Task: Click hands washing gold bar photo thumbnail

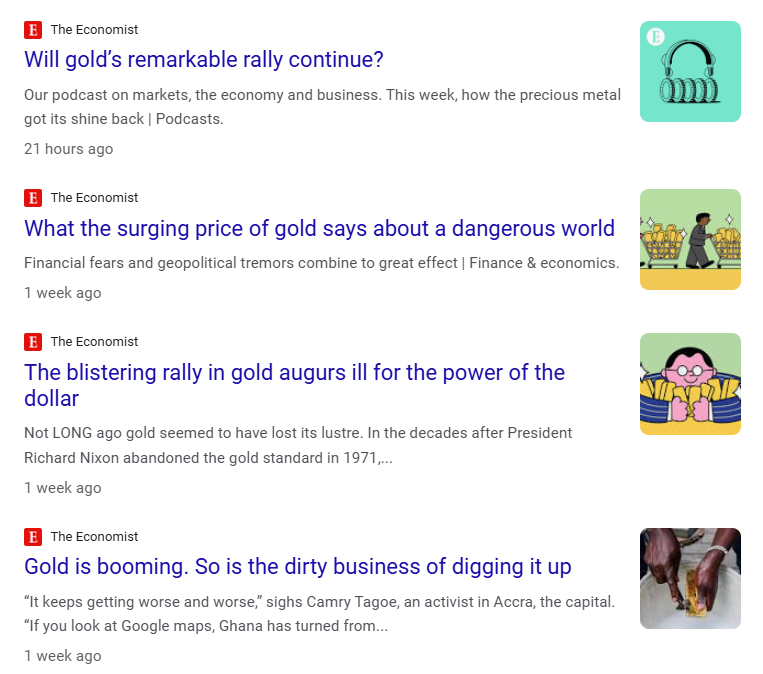Action: (690, 578)
